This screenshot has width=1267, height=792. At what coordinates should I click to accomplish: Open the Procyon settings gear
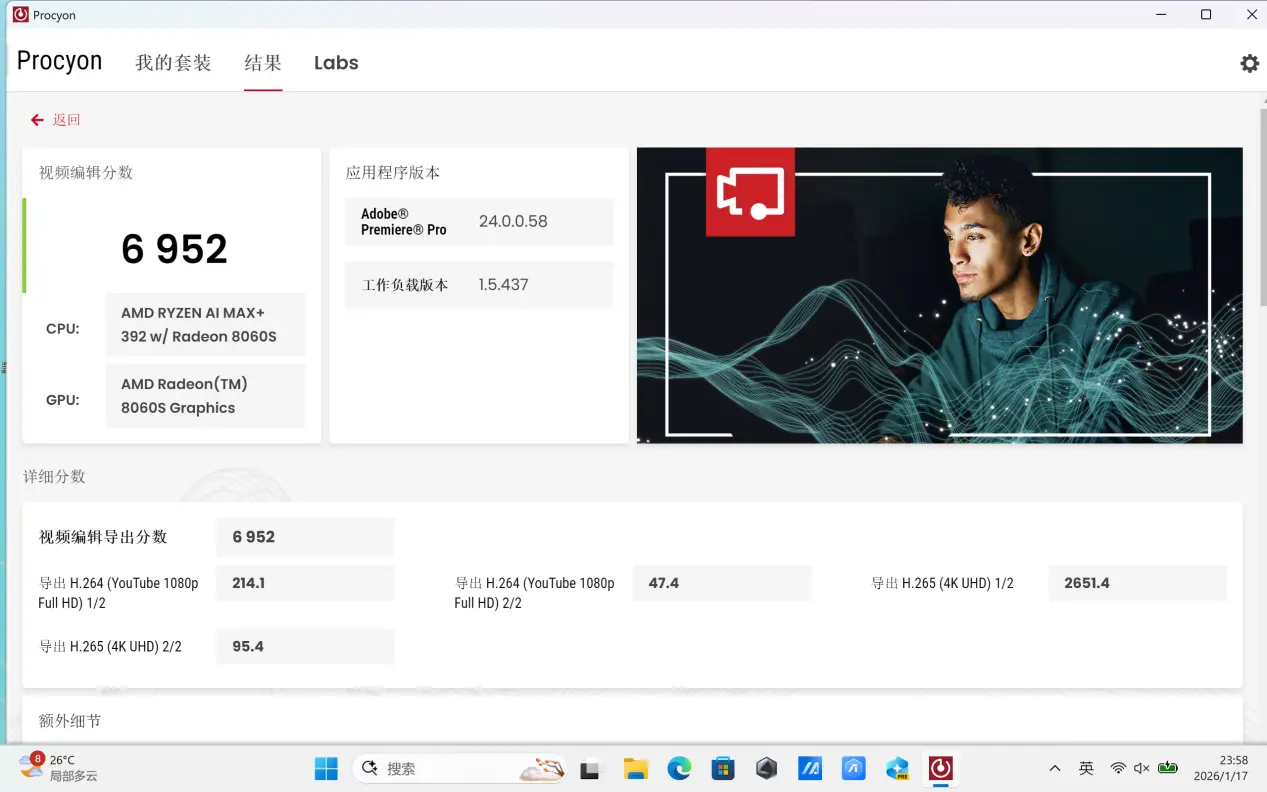1249,63
